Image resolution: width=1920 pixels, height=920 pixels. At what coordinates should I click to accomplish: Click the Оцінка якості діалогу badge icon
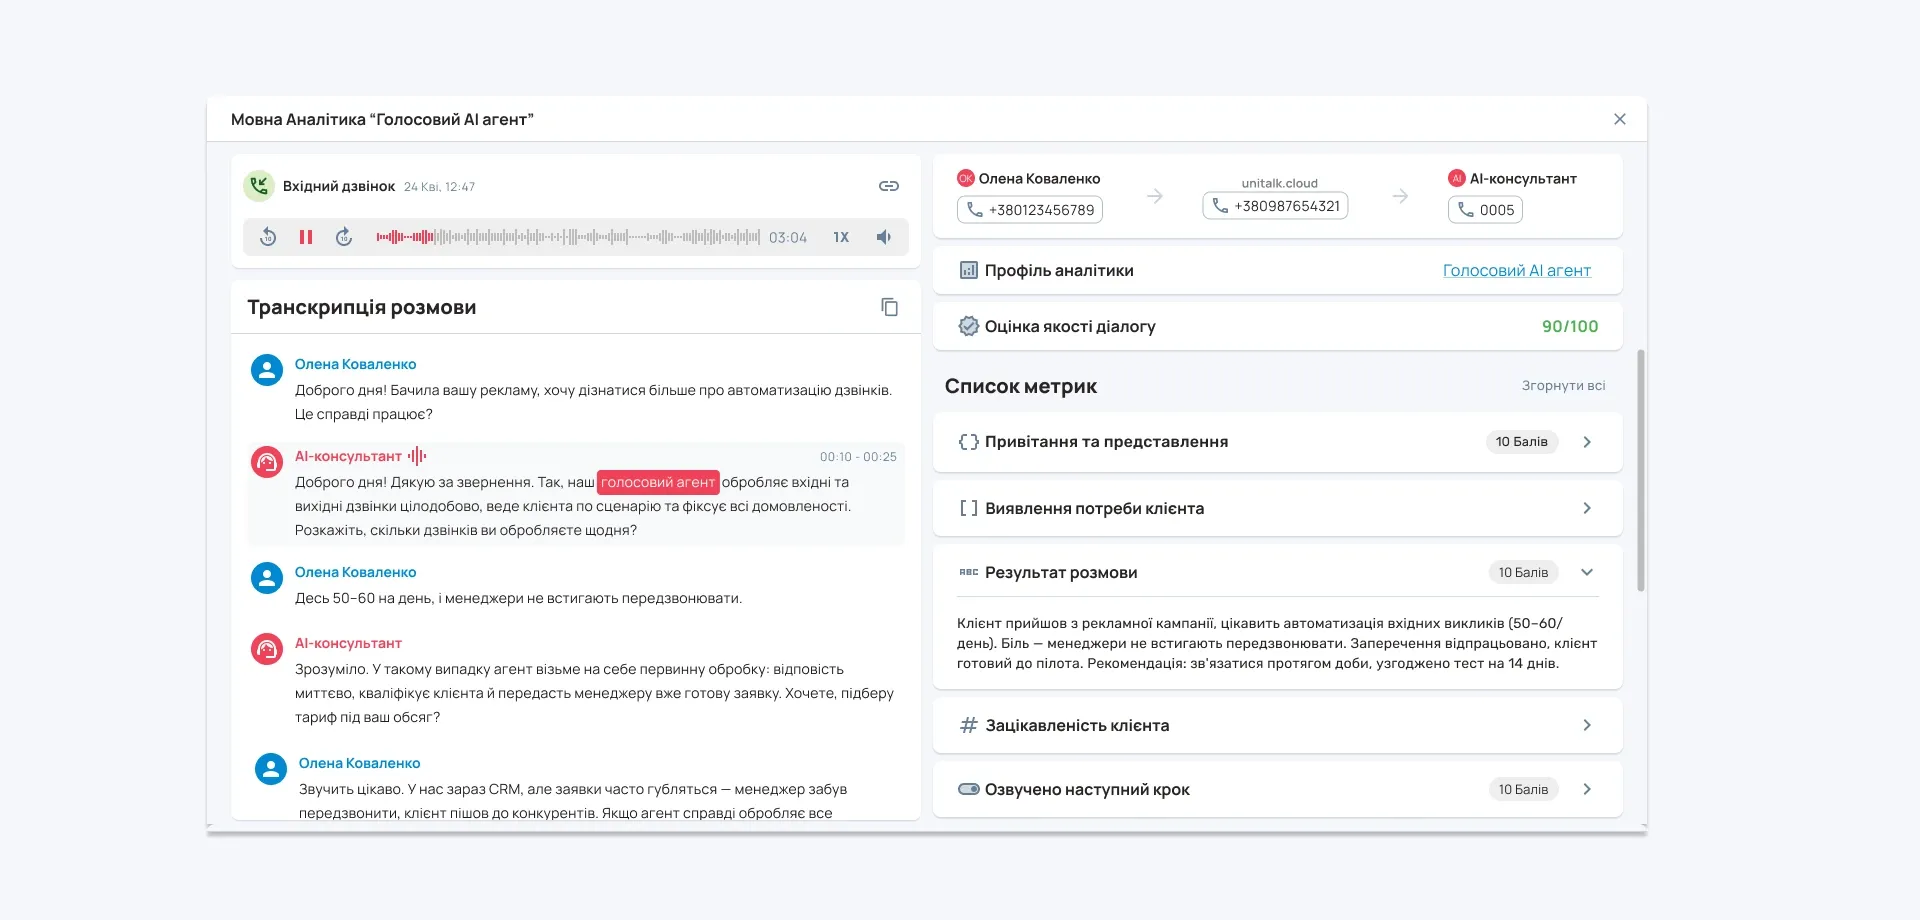click(968, 326)
